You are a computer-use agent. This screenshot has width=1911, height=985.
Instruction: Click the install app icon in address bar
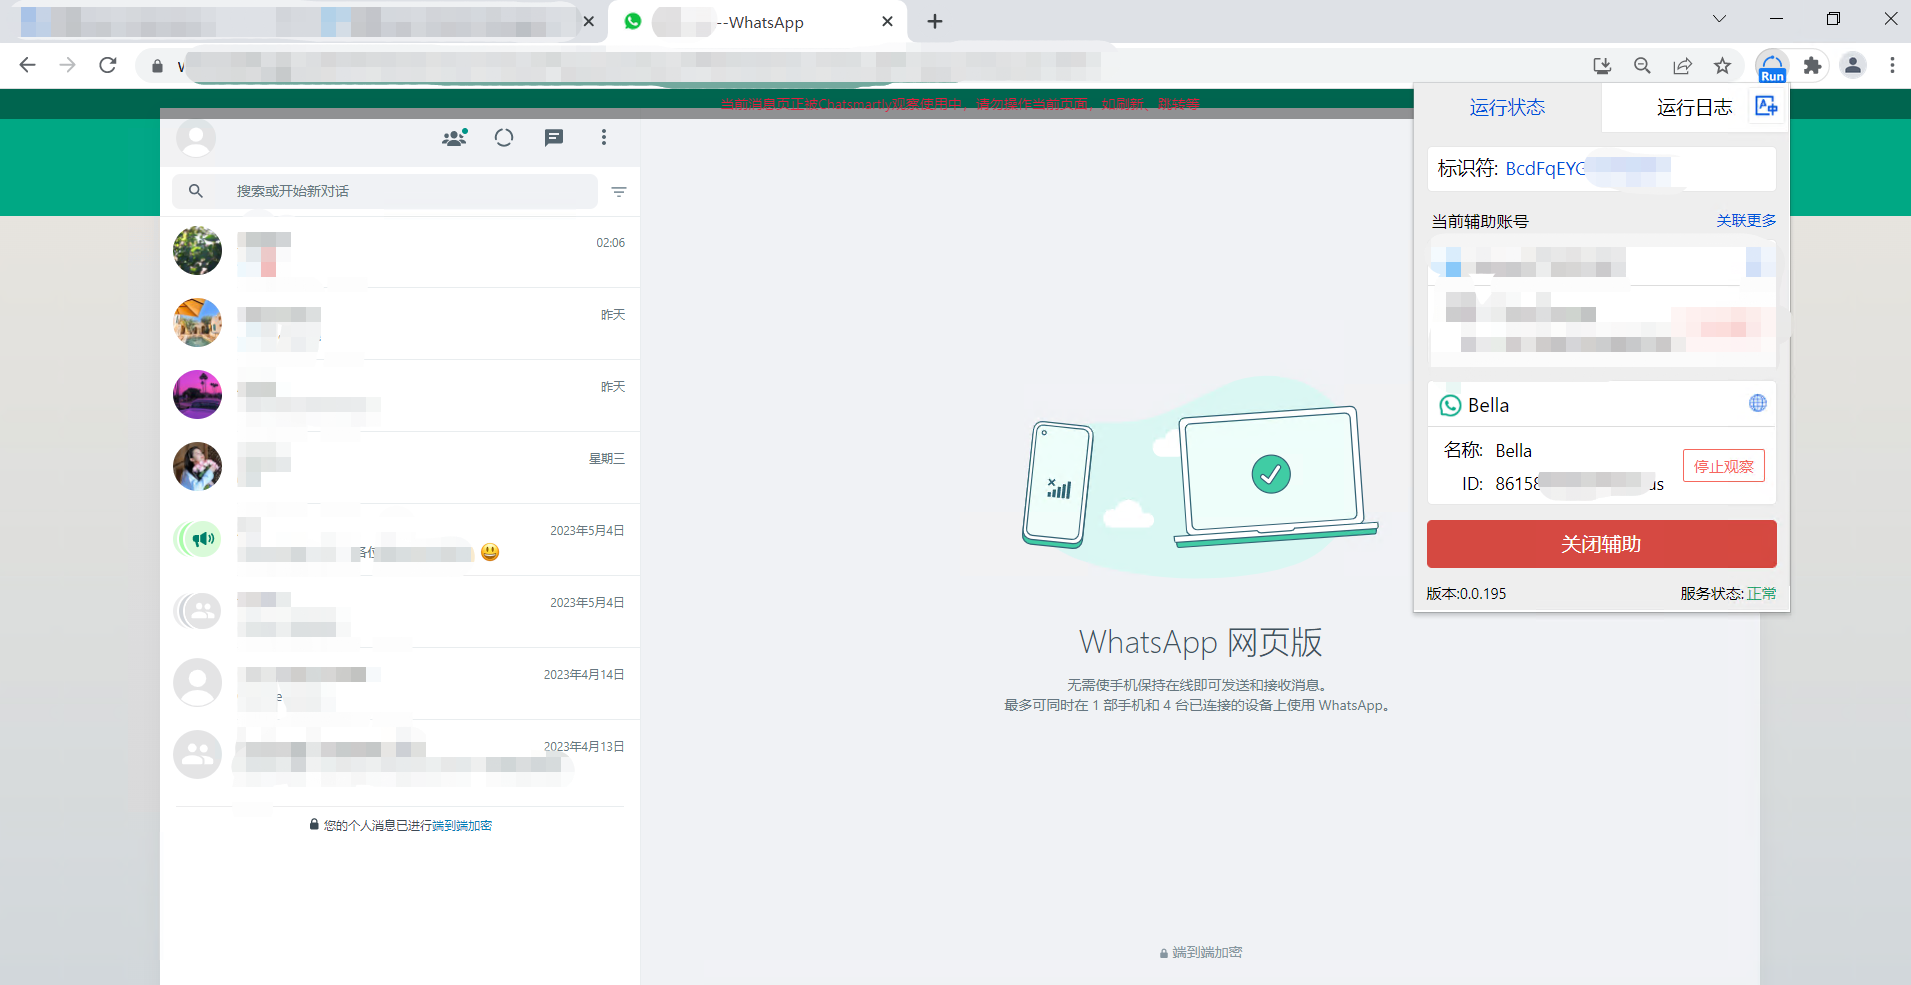pyautogui.click(x=1602, y=66)
